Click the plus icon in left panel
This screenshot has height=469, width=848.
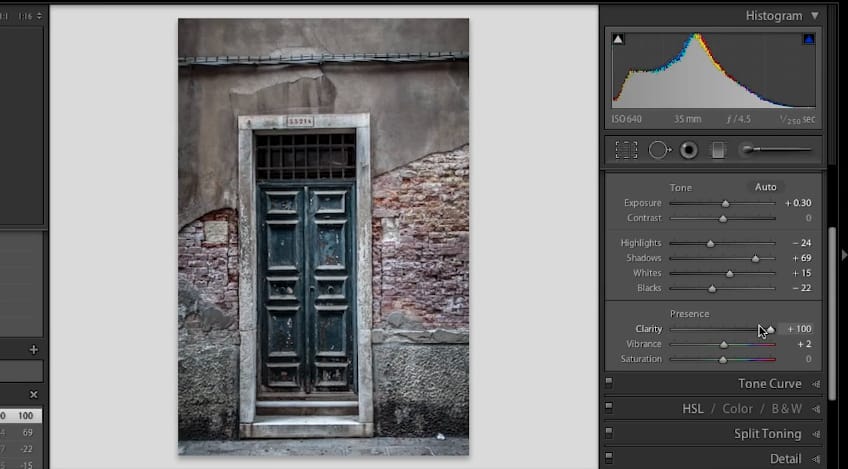(34, 350)
